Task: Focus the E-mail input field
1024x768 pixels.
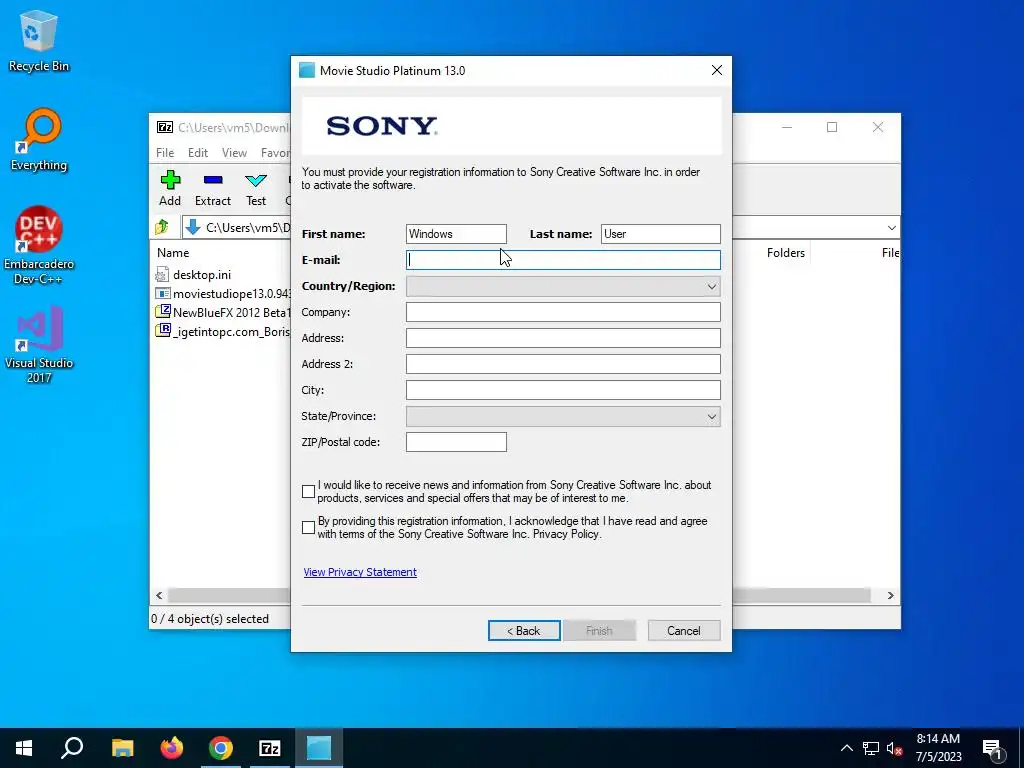Action: 563,260
